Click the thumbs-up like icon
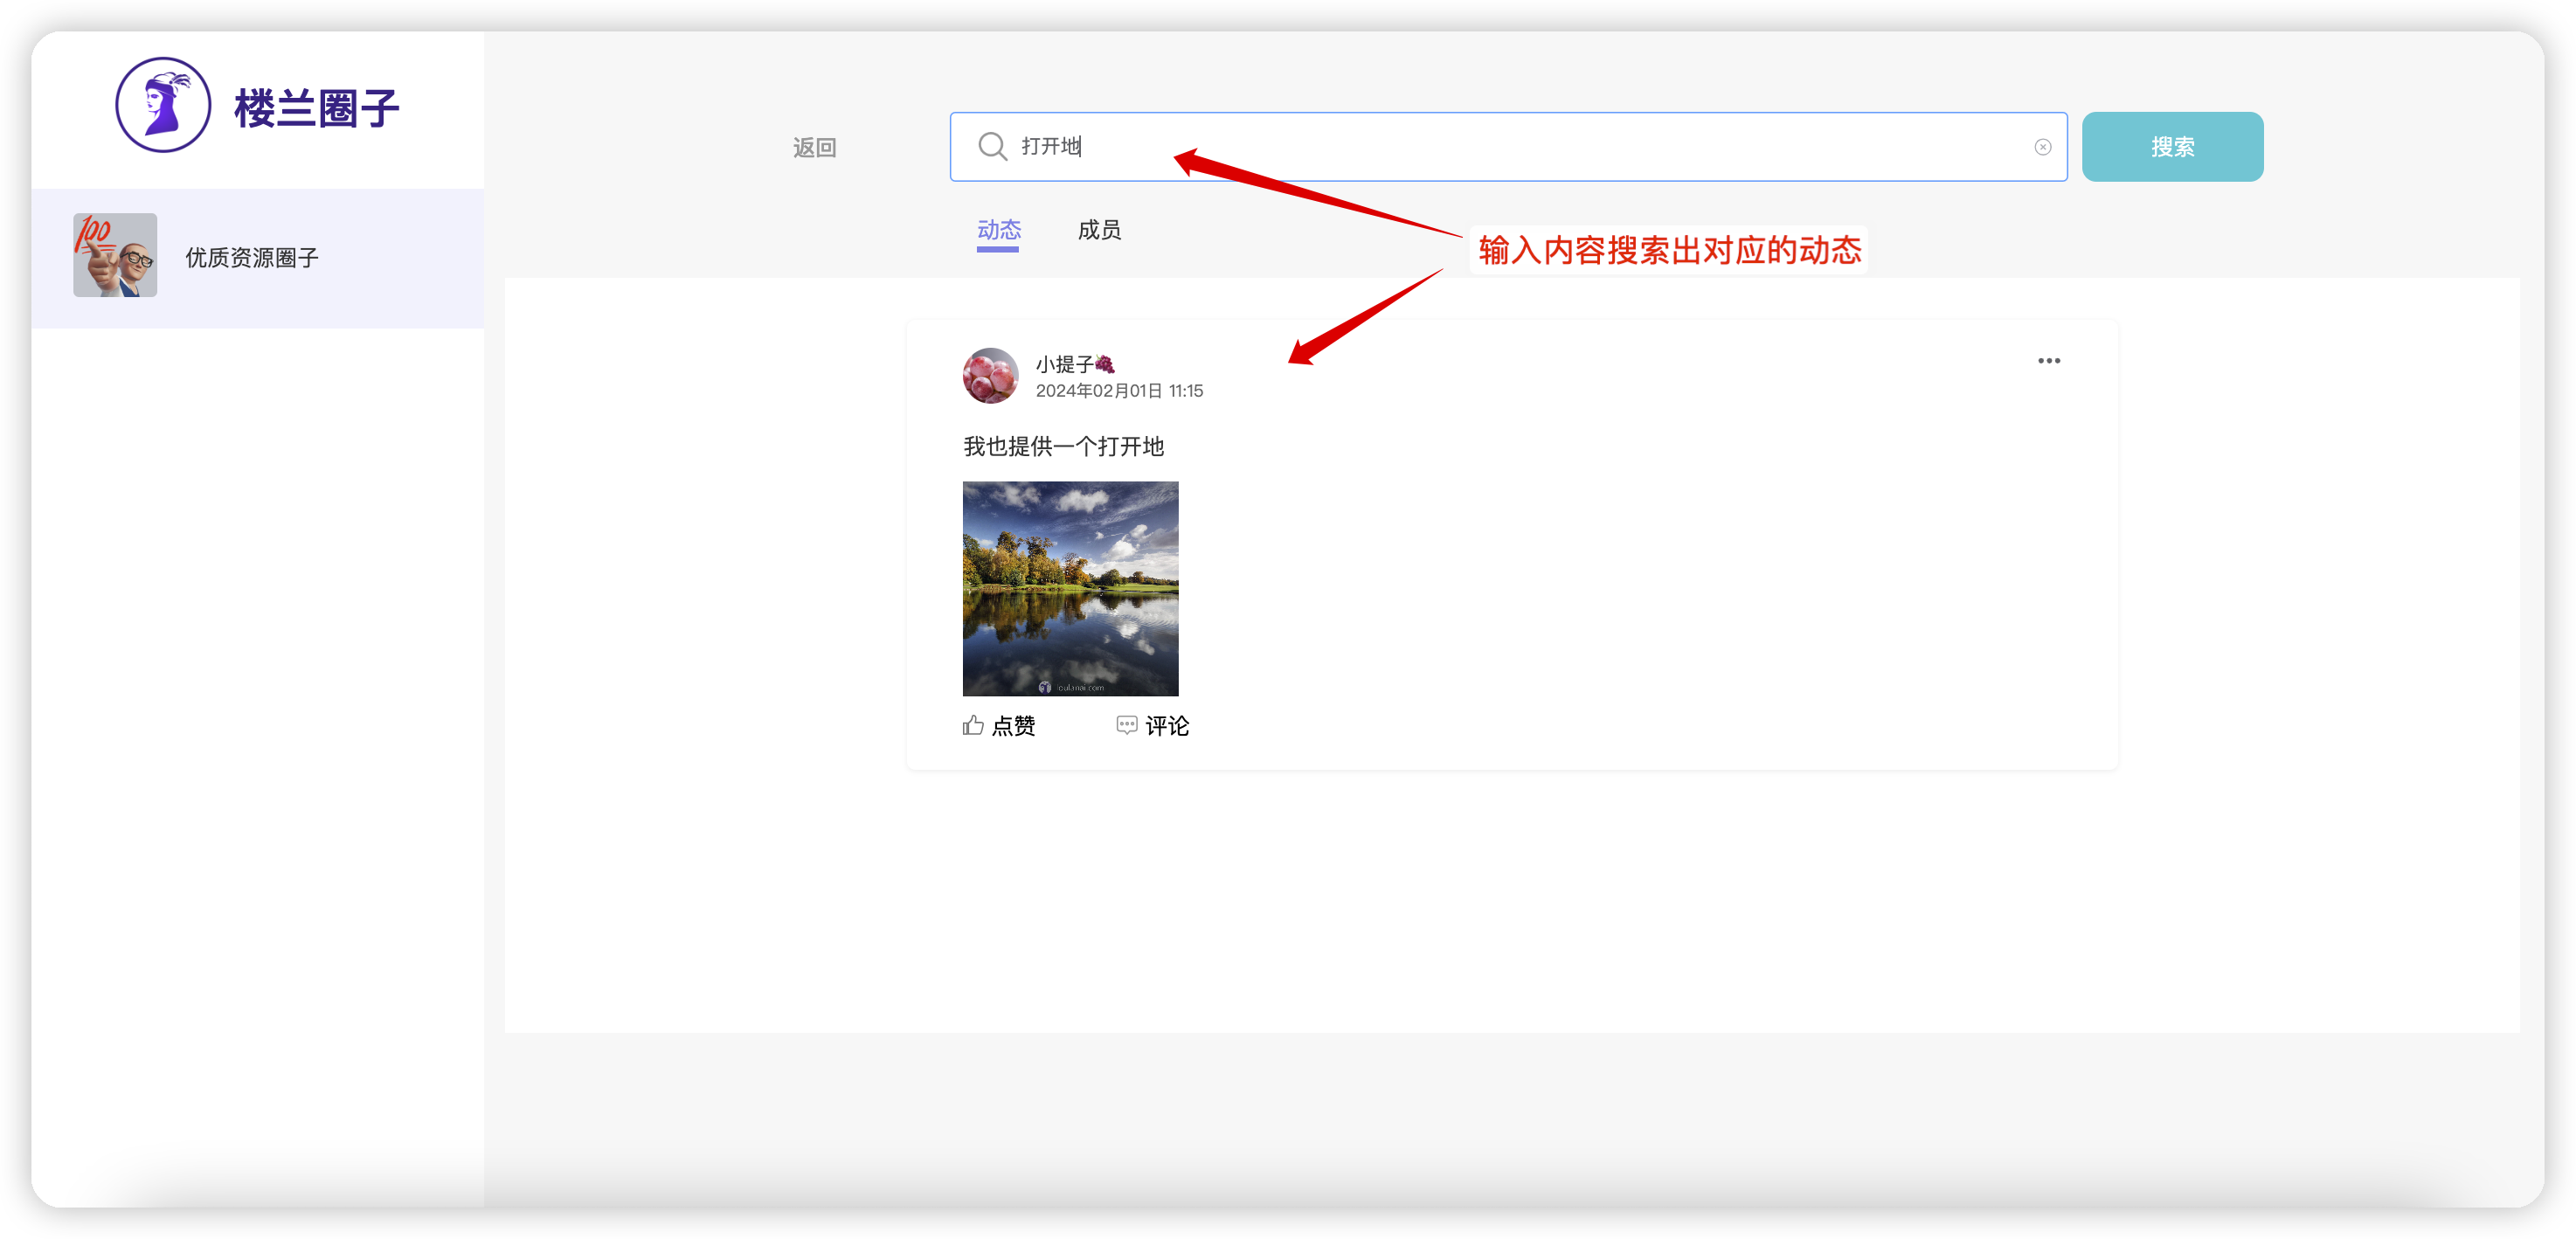Screen dimensions: 2576x1239 click(x=973, y=726)
